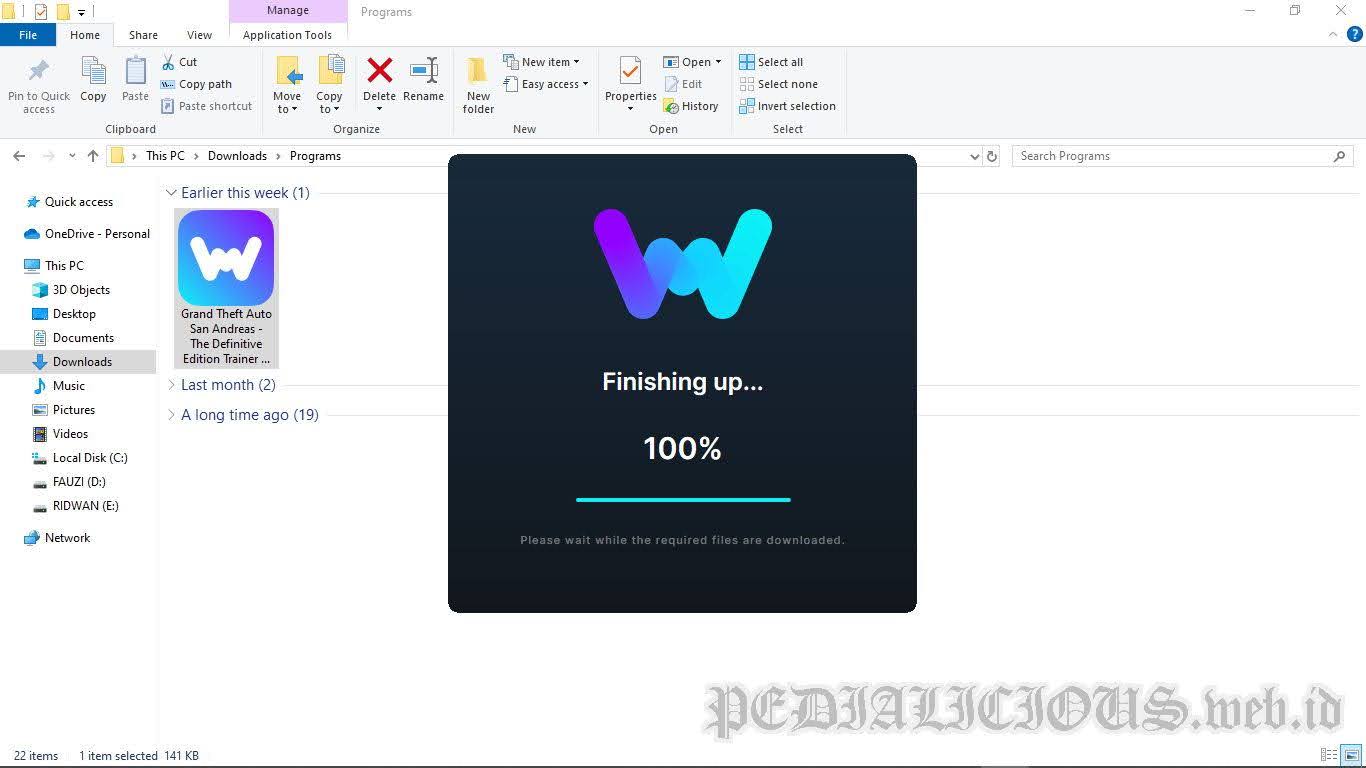
Task: Collapse the Earlier this week group
Action: (x=172, y=193)
